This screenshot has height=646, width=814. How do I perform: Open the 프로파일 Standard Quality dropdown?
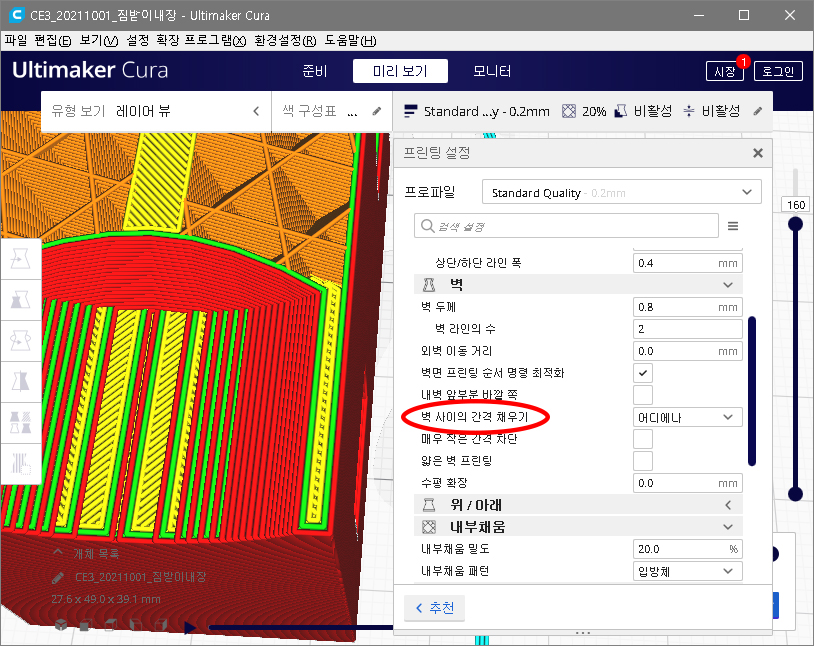(621, 192)
